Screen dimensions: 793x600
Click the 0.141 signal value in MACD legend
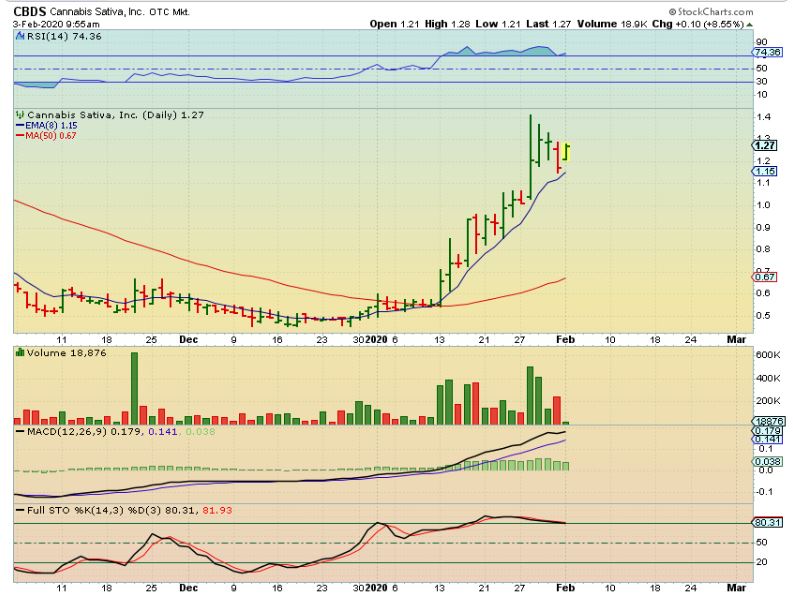click(x=162, y=432)
